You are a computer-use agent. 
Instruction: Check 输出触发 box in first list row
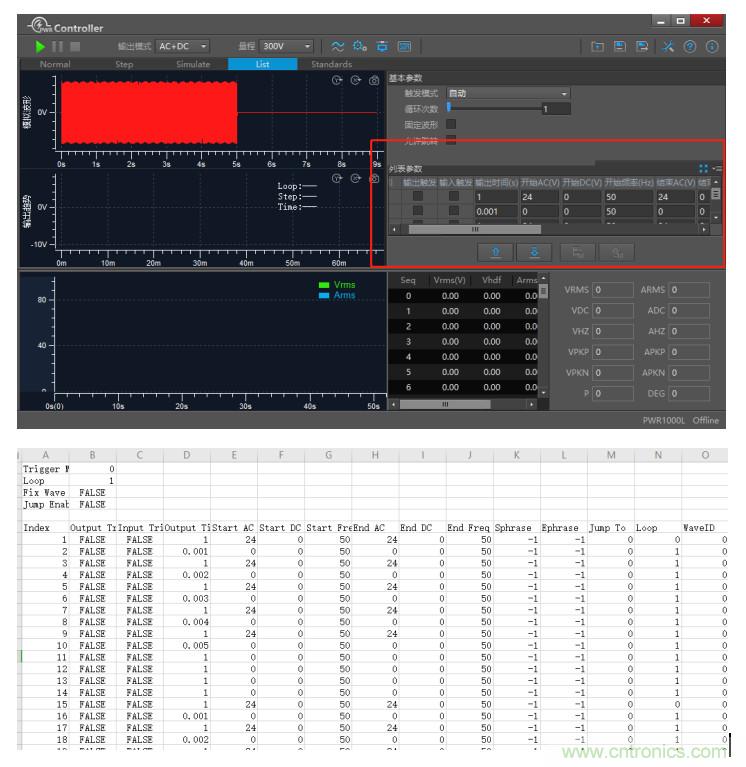pyautogui.click(x=417, y=197)
